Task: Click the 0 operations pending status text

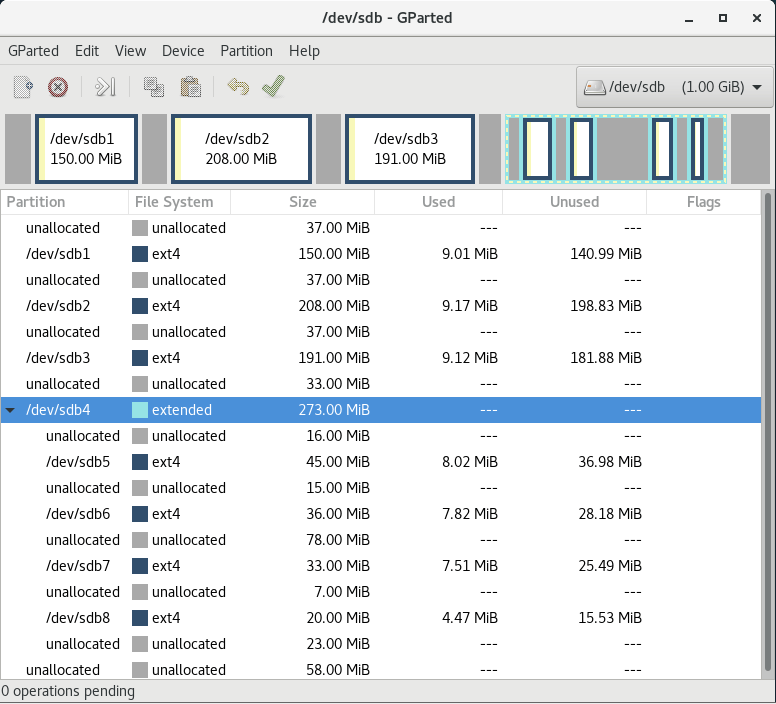Action: [68, 691]
